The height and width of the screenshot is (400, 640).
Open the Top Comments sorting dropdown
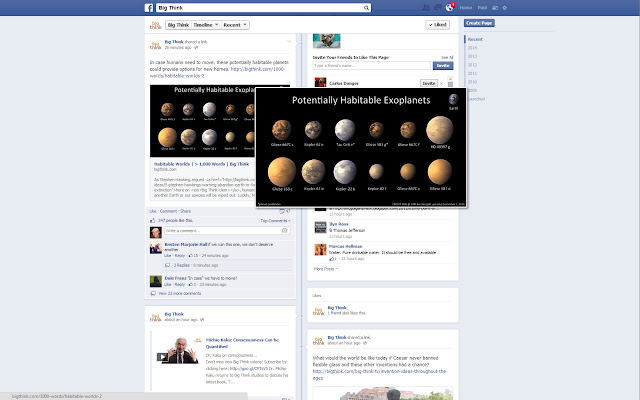click(276, 221)
